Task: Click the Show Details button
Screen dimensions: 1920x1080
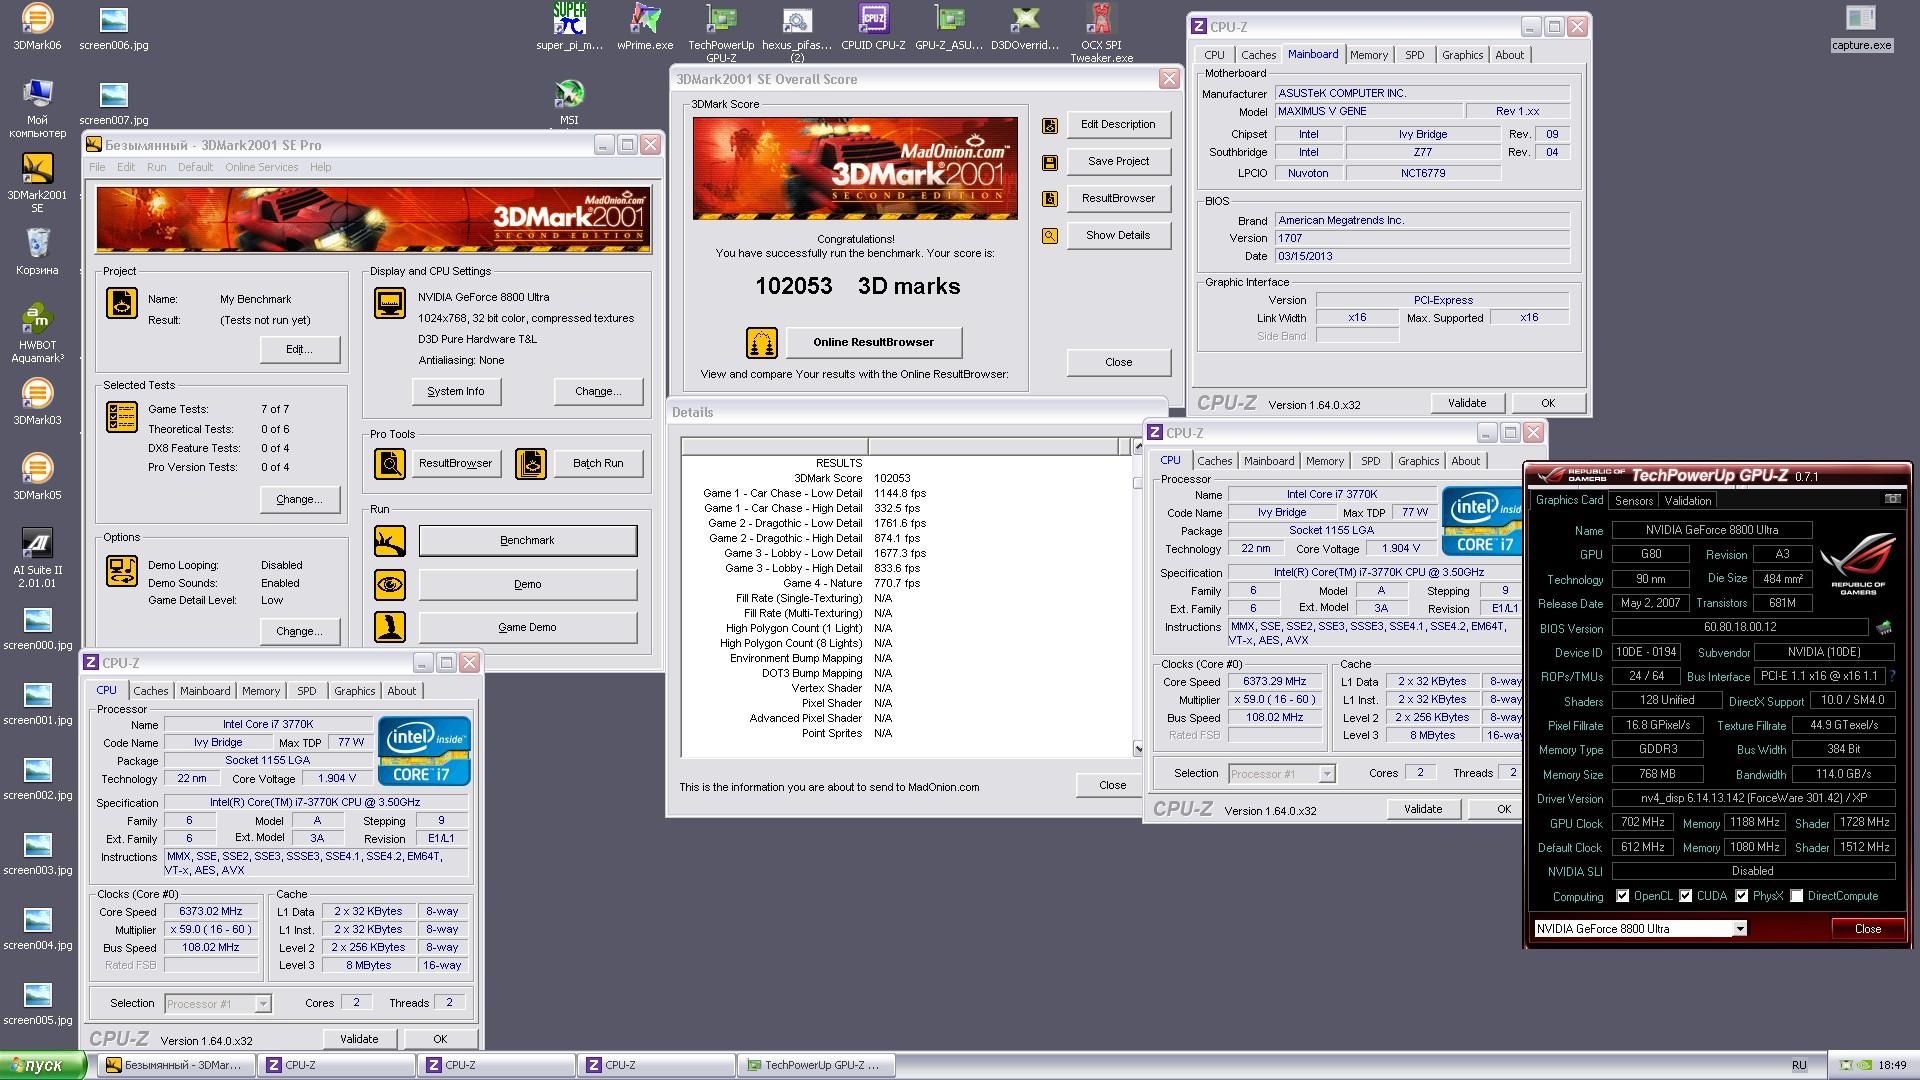Action: pyautogui.click(x=1118, y=236)
